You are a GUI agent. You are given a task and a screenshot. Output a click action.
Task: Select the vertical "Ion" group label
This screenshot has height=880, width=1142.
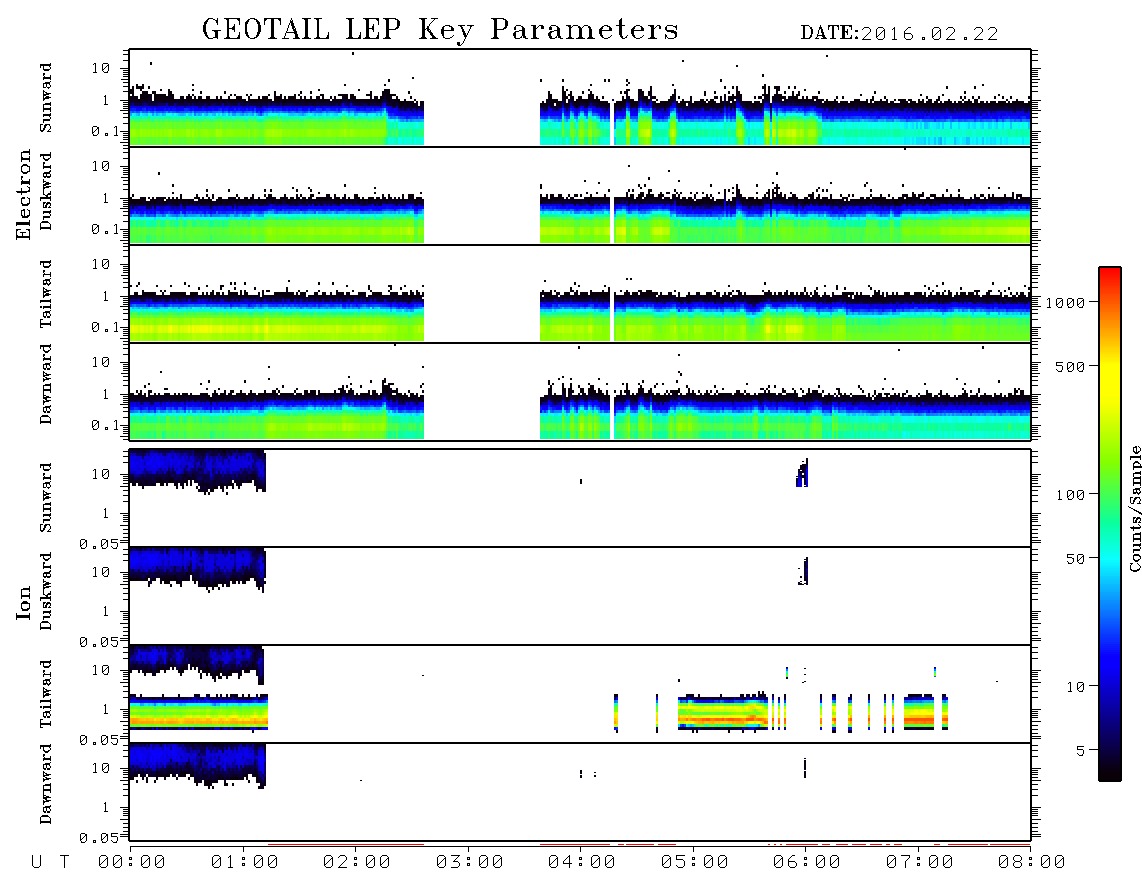23,602
